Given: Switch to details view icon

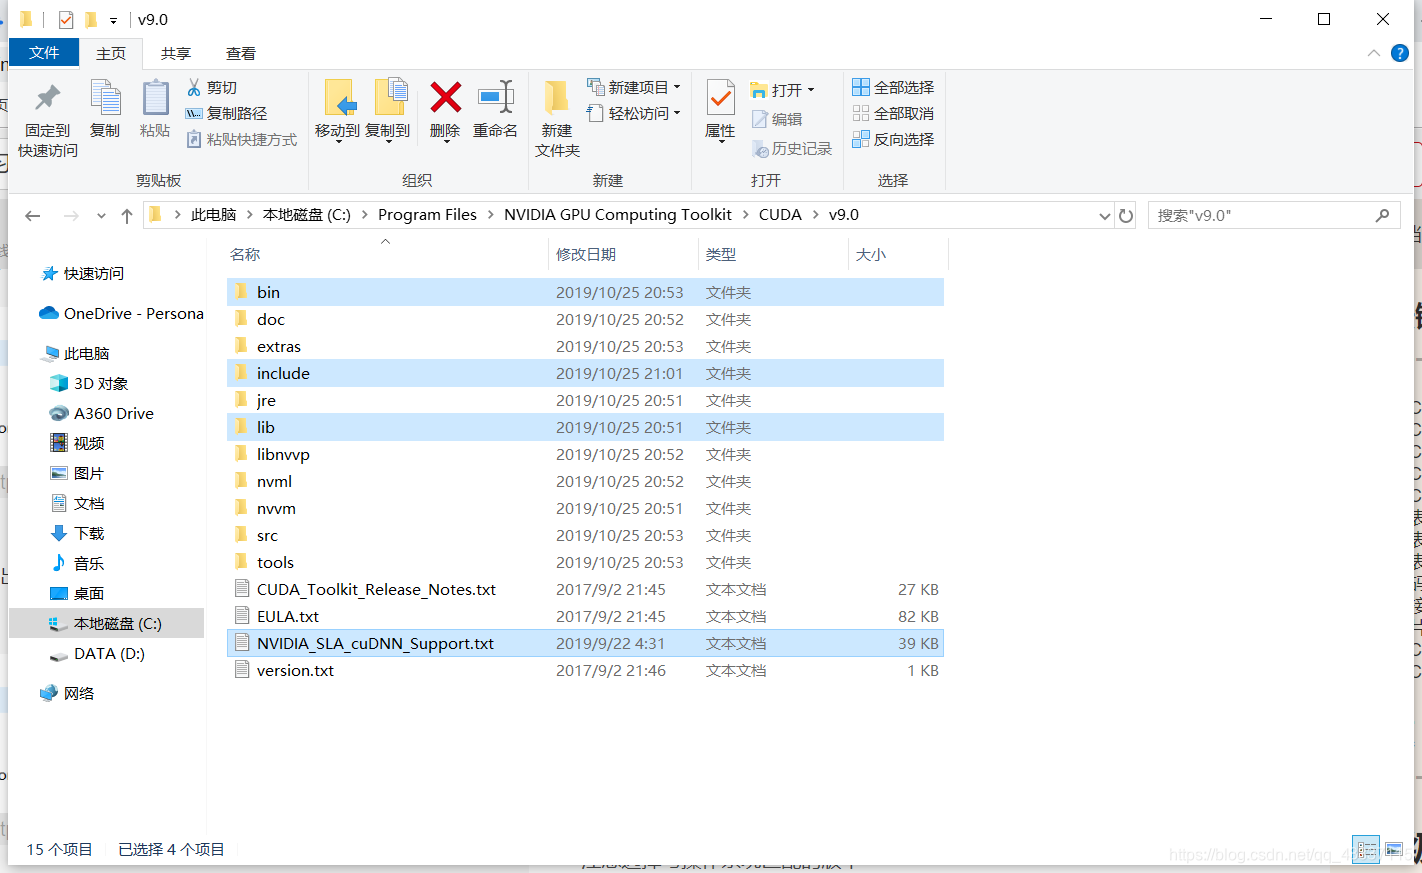Looking at the screenshot, I should (x=1366, y=849).
